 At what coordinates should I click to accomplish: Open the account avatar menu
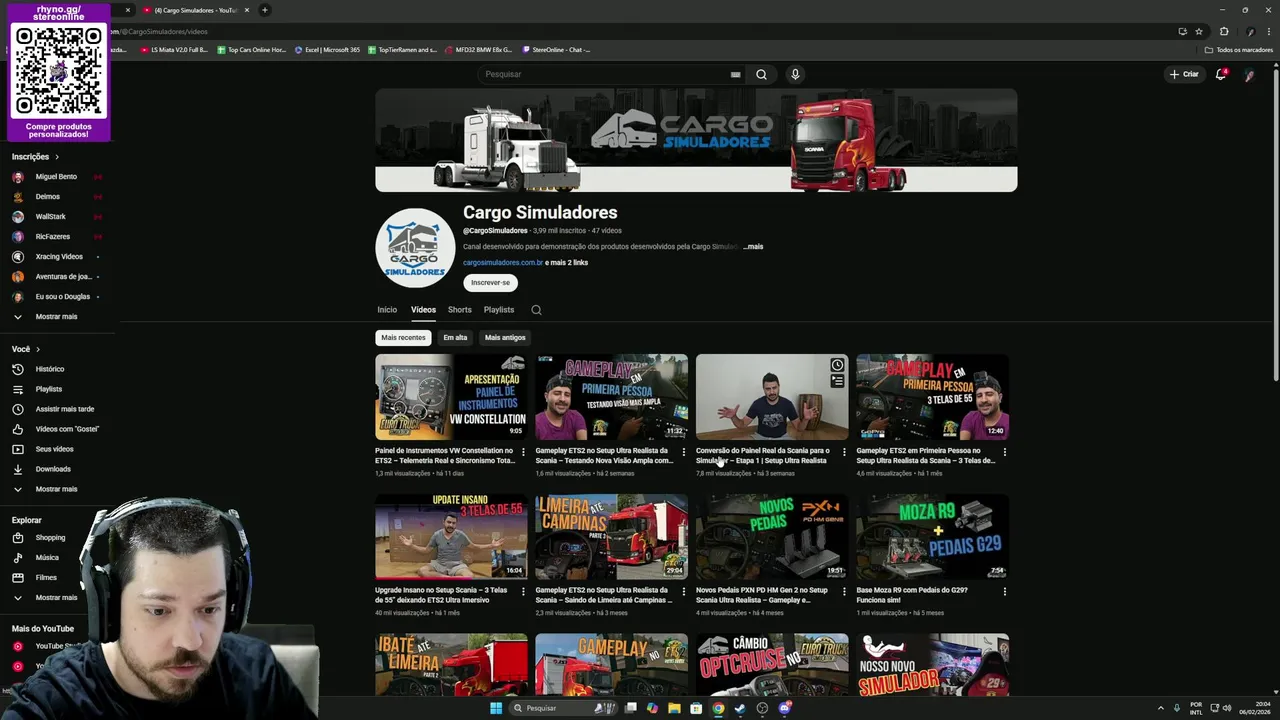1249,74
